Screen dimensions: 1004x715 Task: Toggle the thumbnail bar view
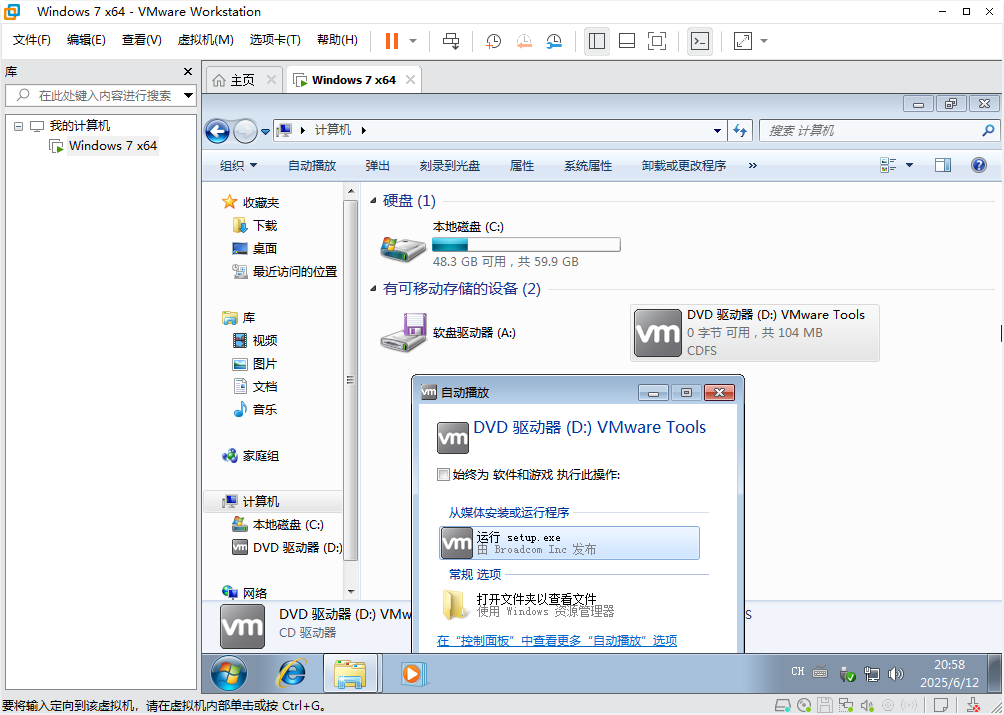tap(627, 41)
